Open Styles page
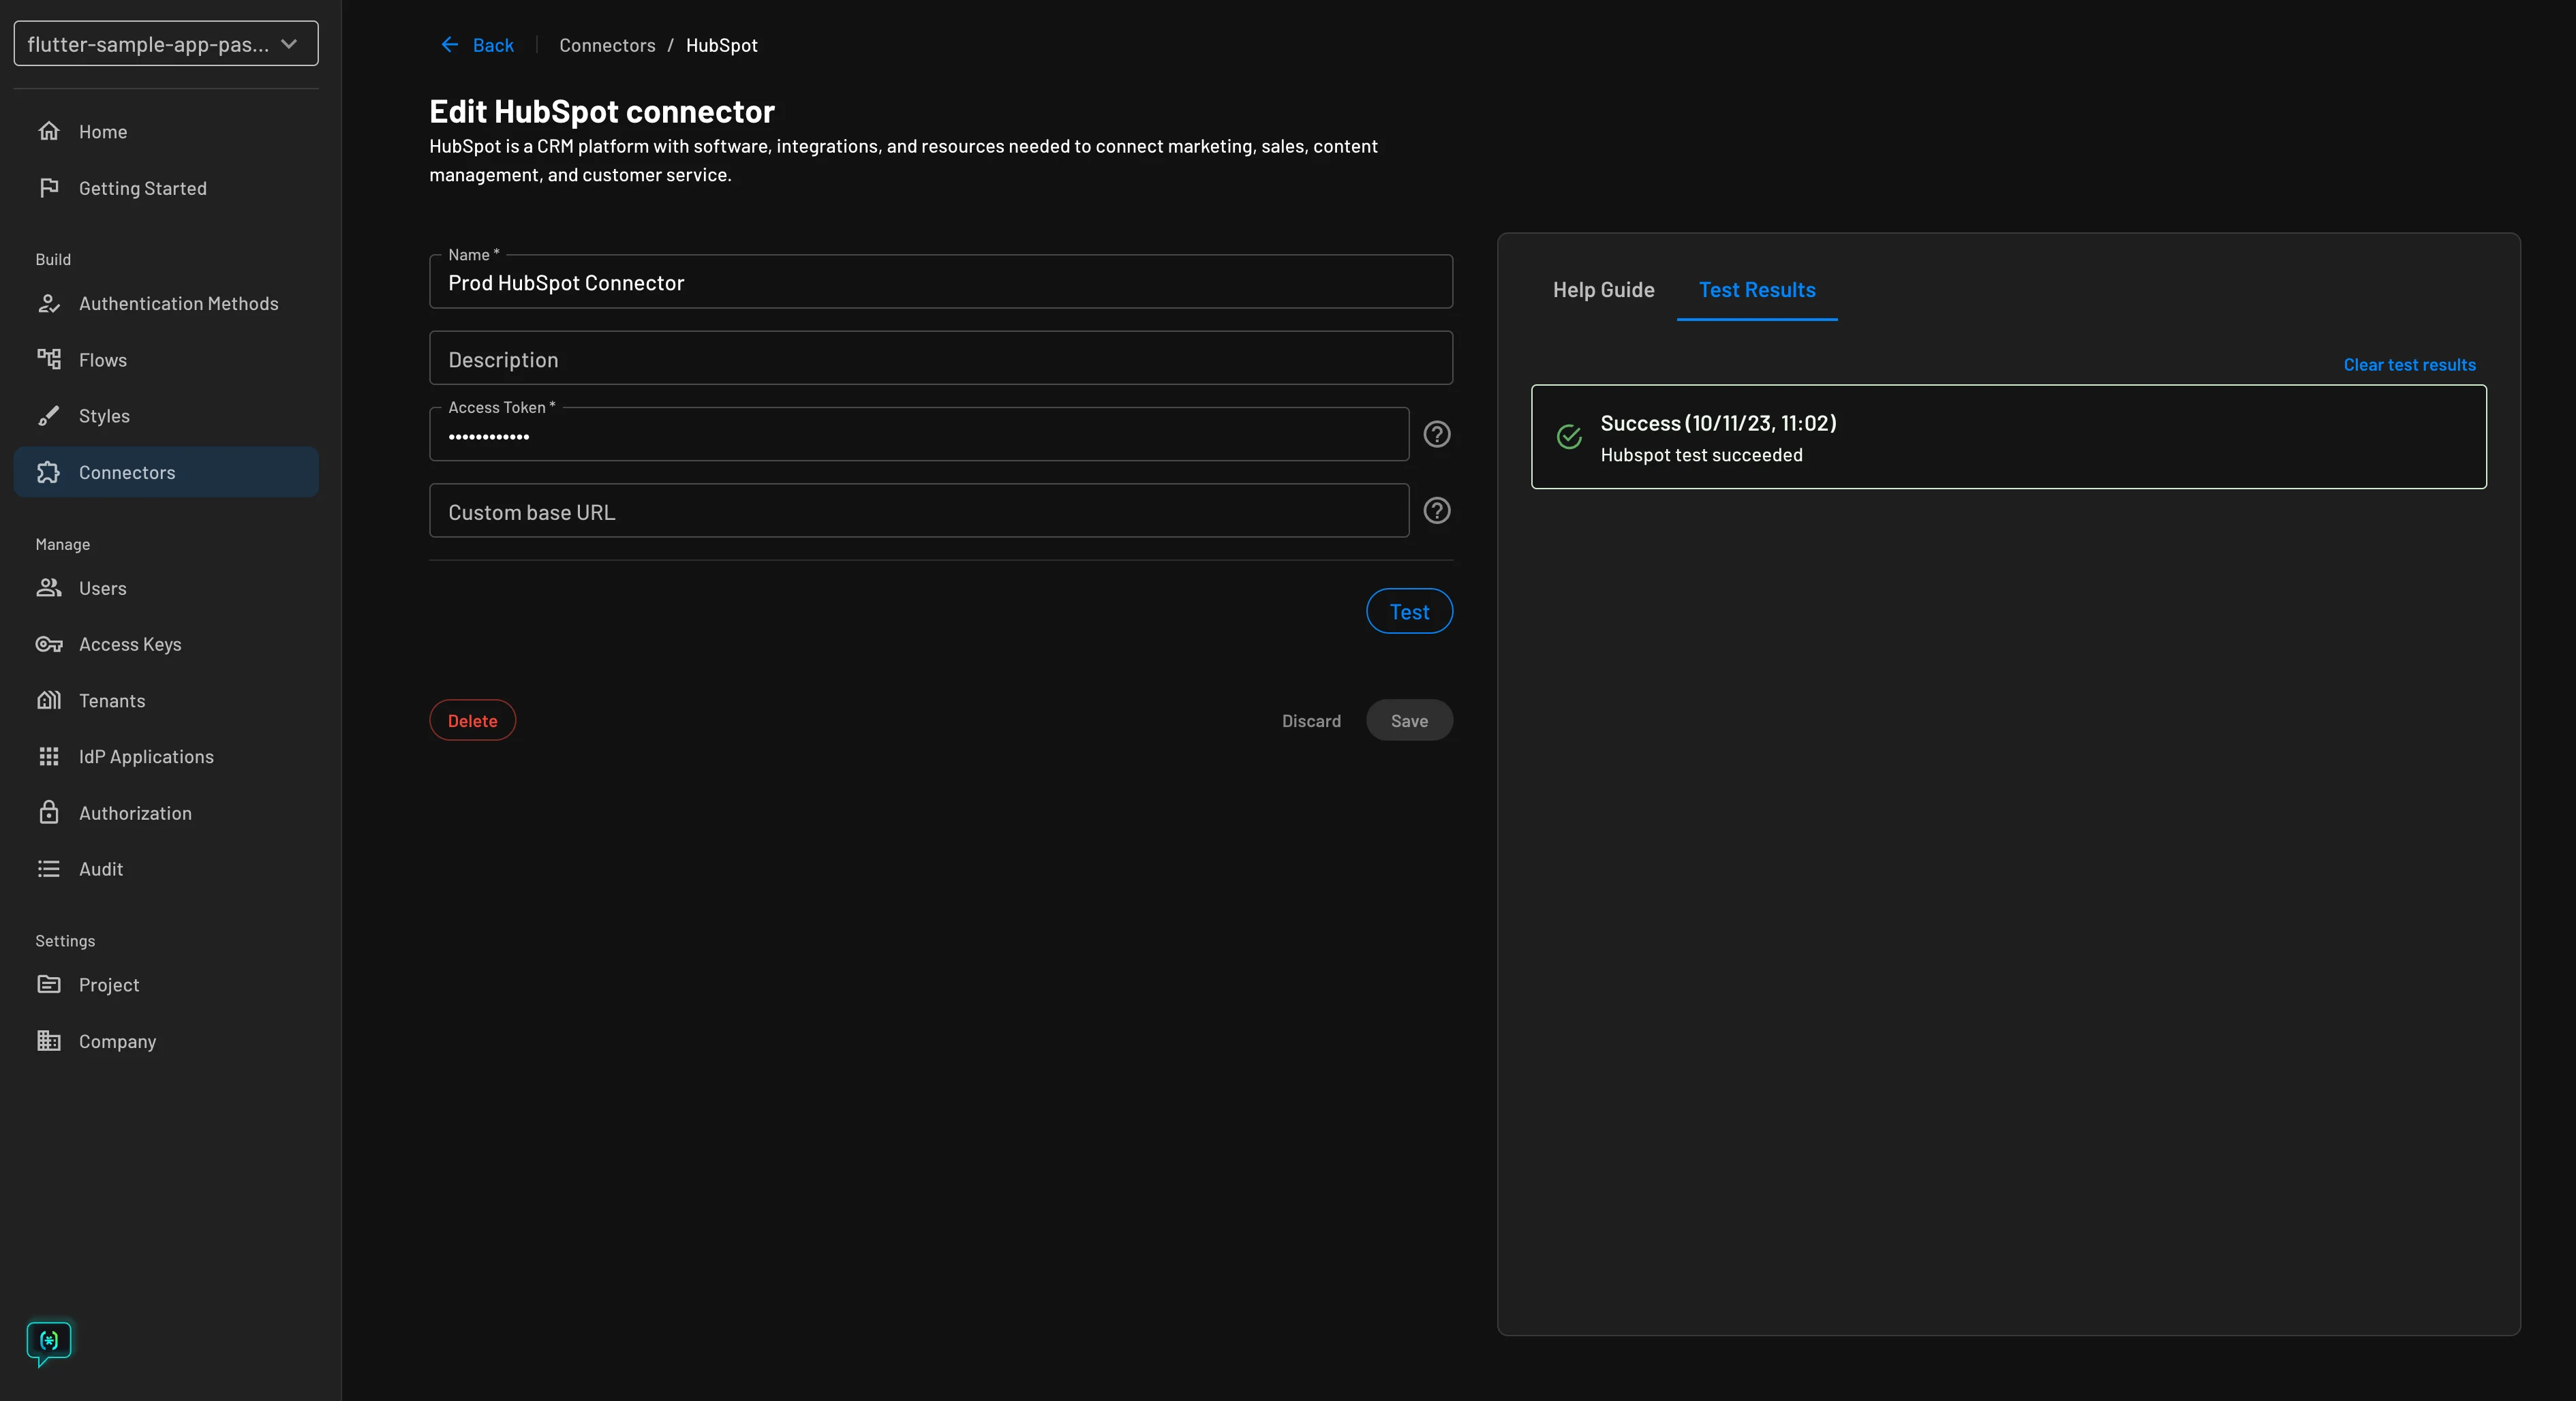 166,416
